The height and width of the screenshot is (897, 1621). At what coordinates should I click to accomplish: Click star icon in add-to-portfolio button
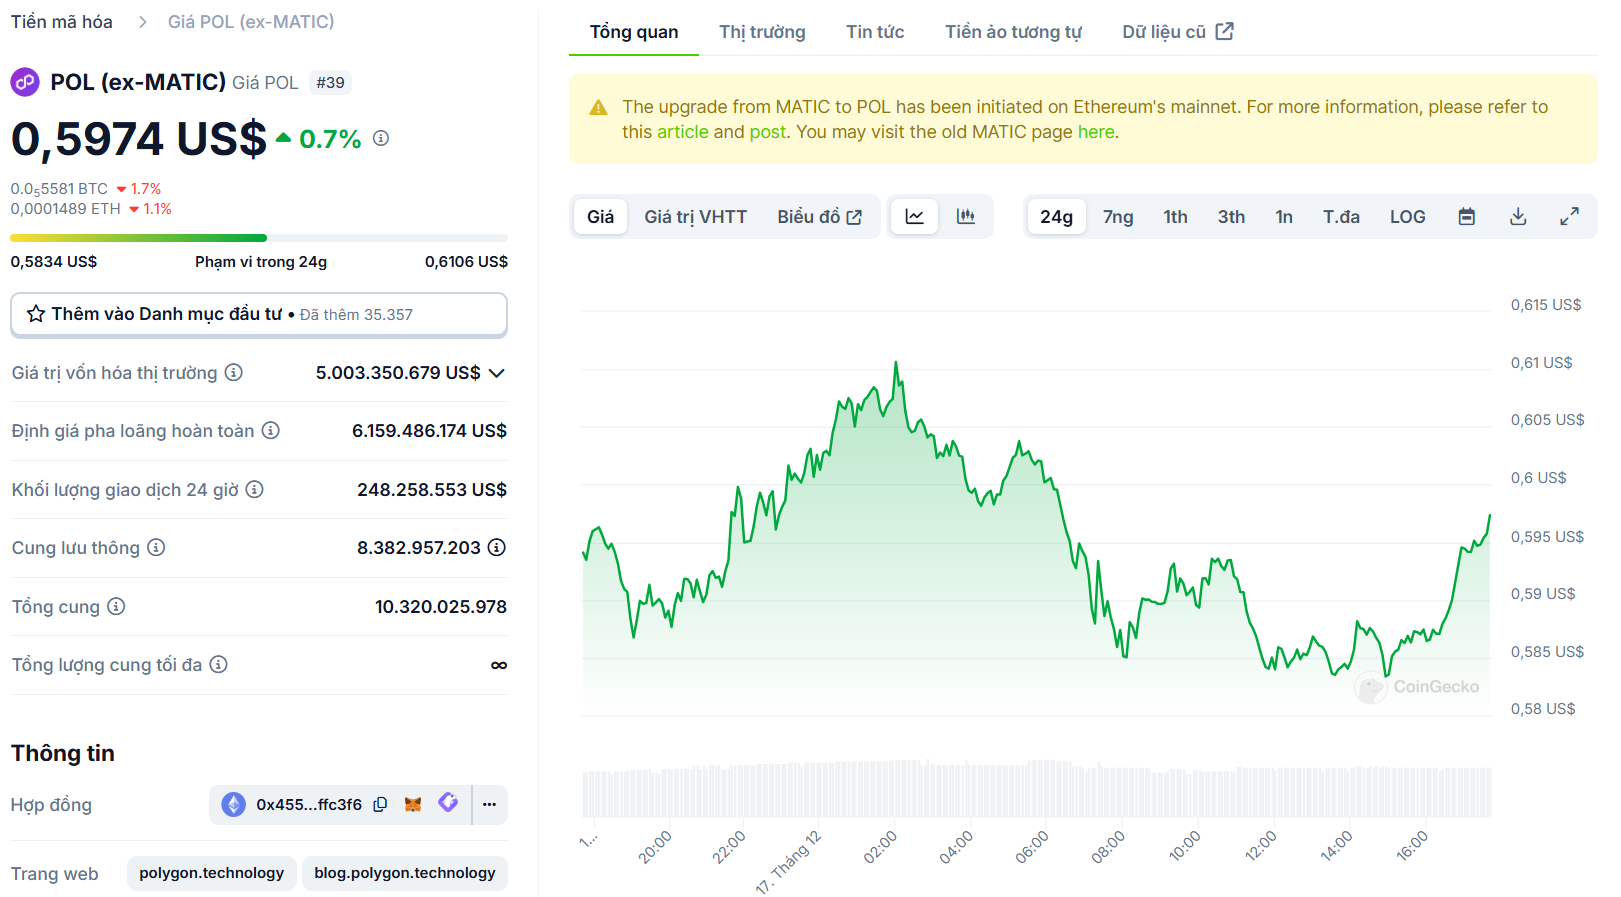[x=36, y=314]
